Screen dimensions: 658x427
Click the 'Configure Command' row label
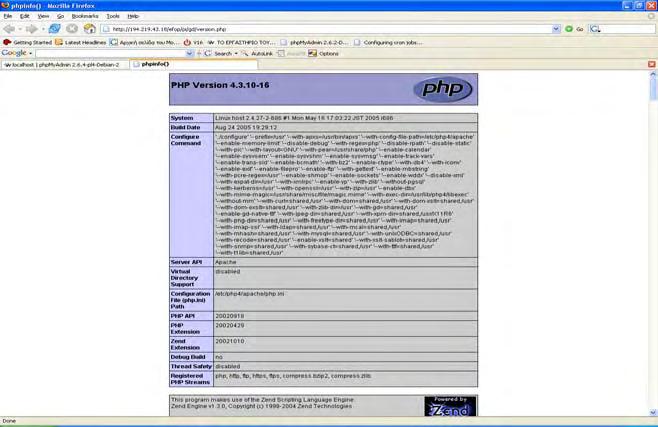pos(185,140)
